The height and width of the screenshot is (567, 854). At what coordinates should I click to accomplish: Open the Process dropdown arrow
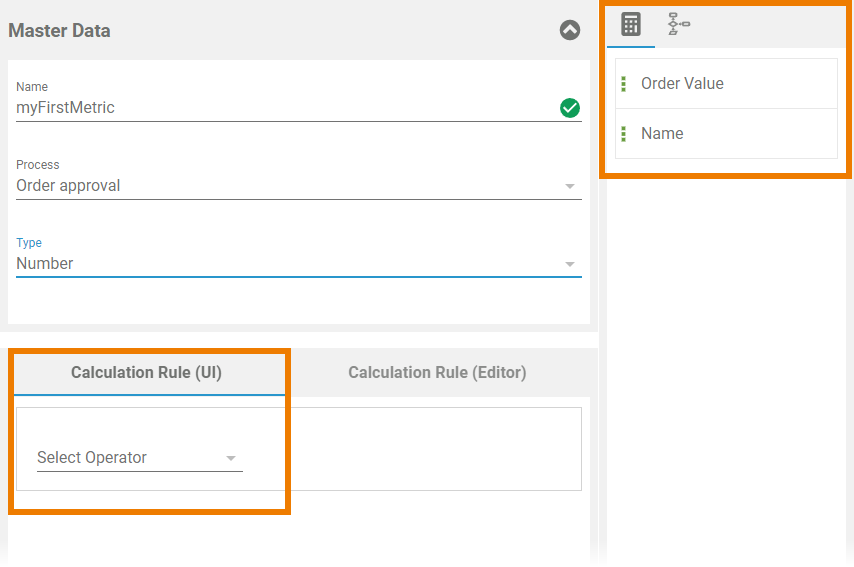point(570,186)
